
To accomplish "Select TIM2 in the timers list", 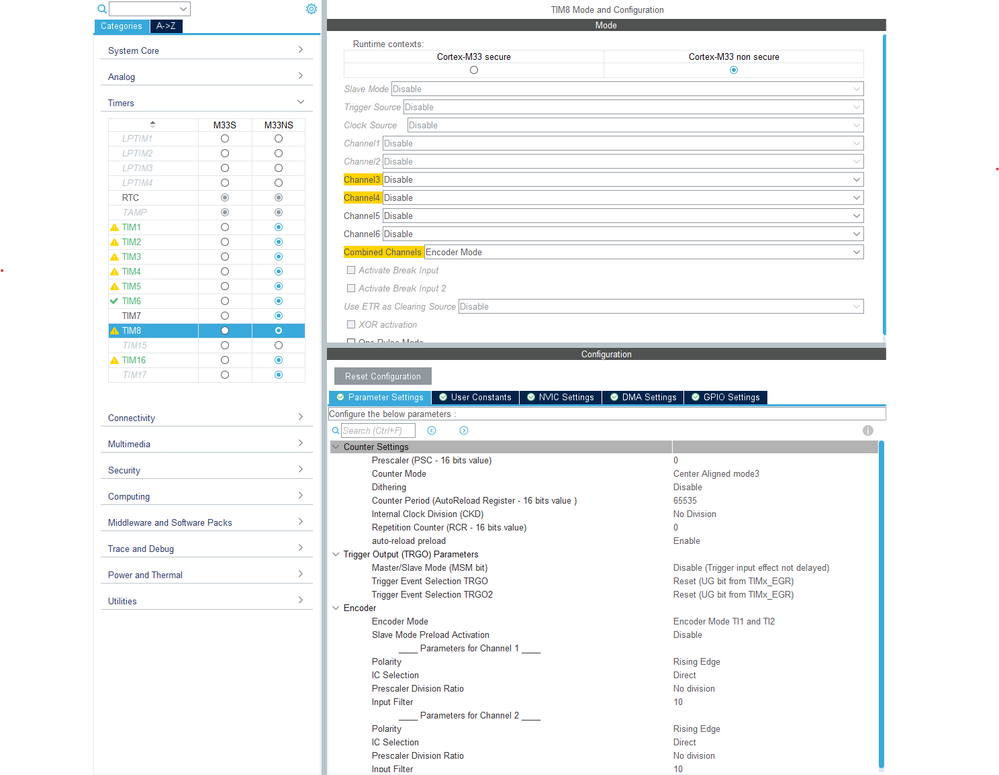I will click(x=132, y=242).
